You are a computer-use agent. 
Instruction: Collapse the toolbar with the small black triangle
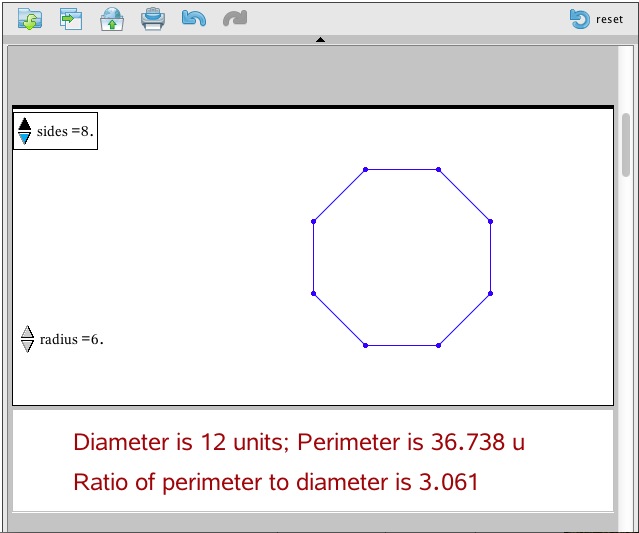pyautogui.click(x=320, y=40)
